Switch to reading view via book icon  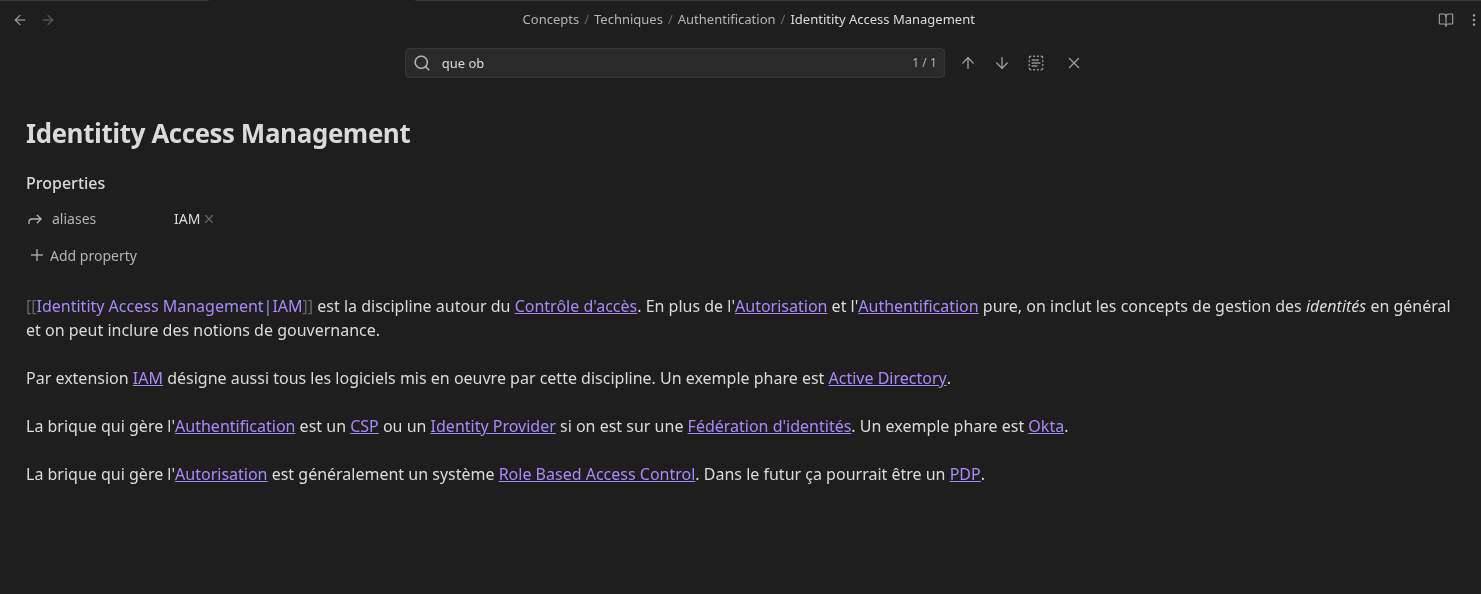pyautogui.click(x=1445, y=20)
